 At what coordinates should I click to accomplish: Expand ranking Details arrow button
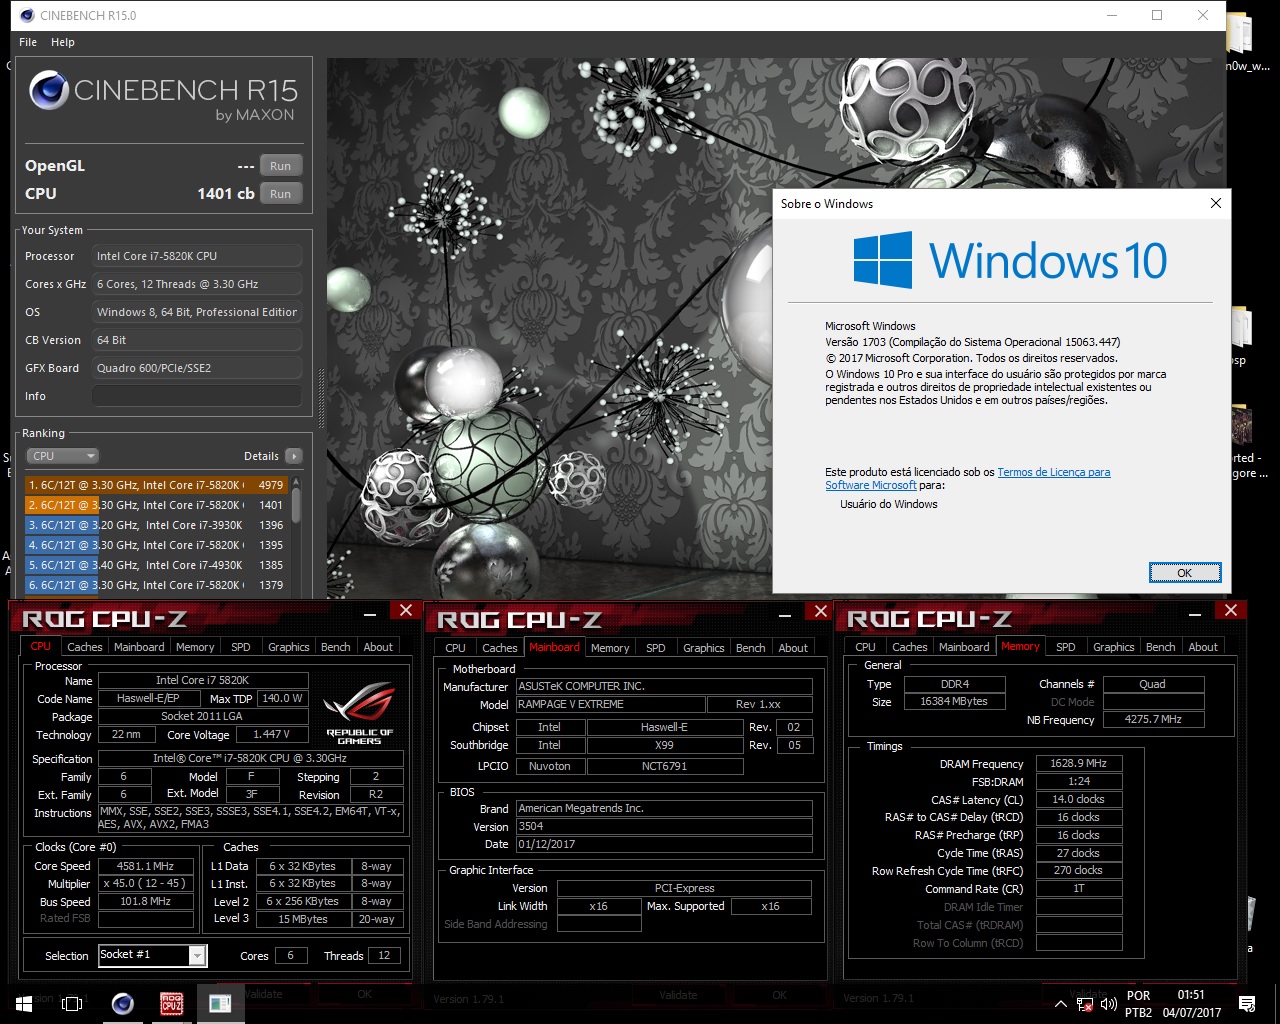[x=294, y=456]
